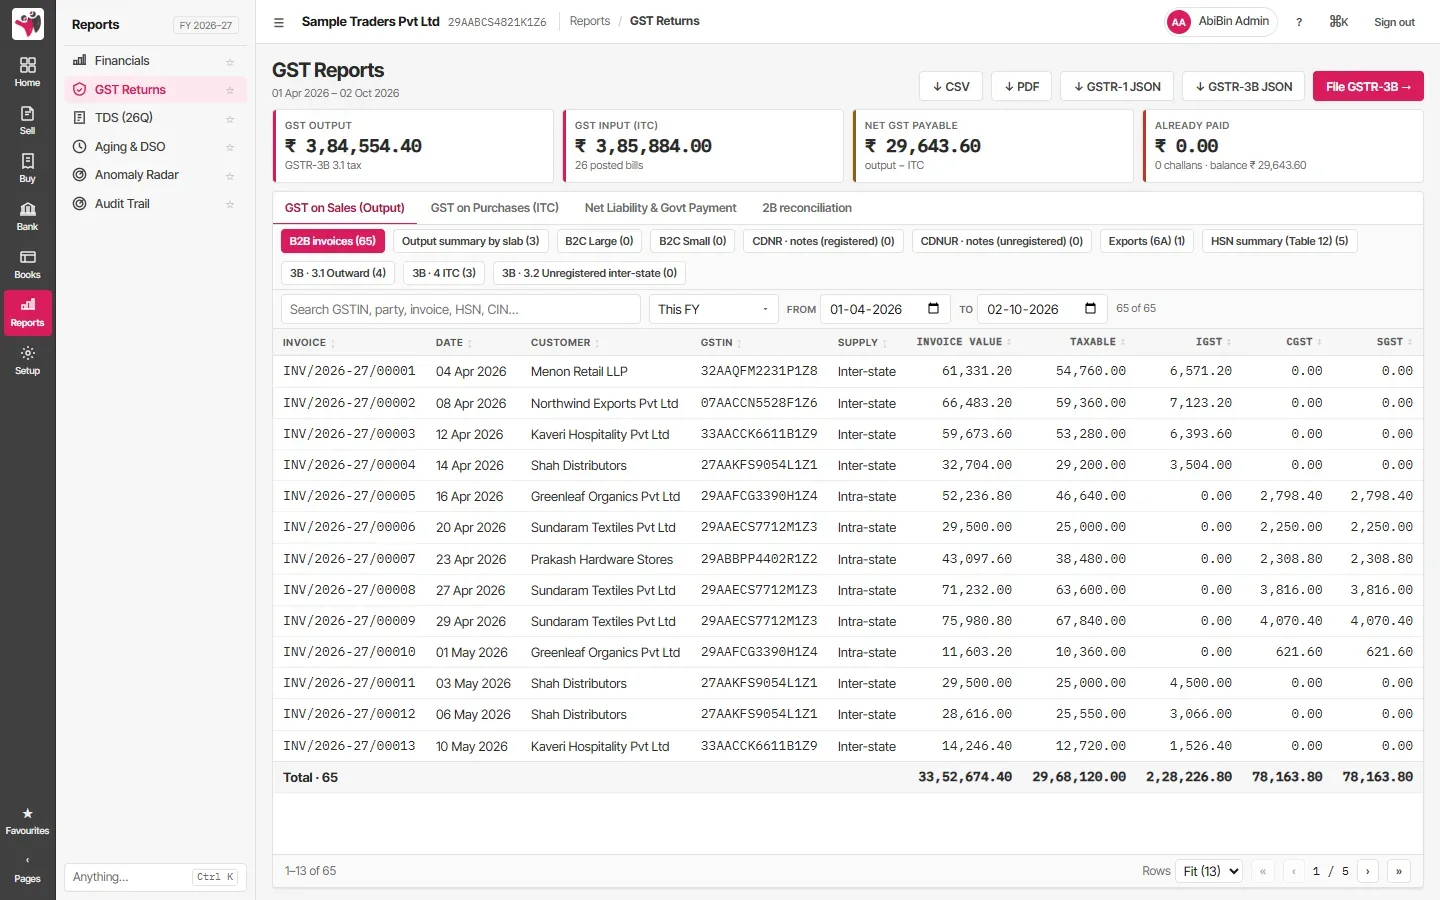This screenshot has width=1440, height=900.
Task: Open the Reports module icon
Action: [x=27, y=312]
